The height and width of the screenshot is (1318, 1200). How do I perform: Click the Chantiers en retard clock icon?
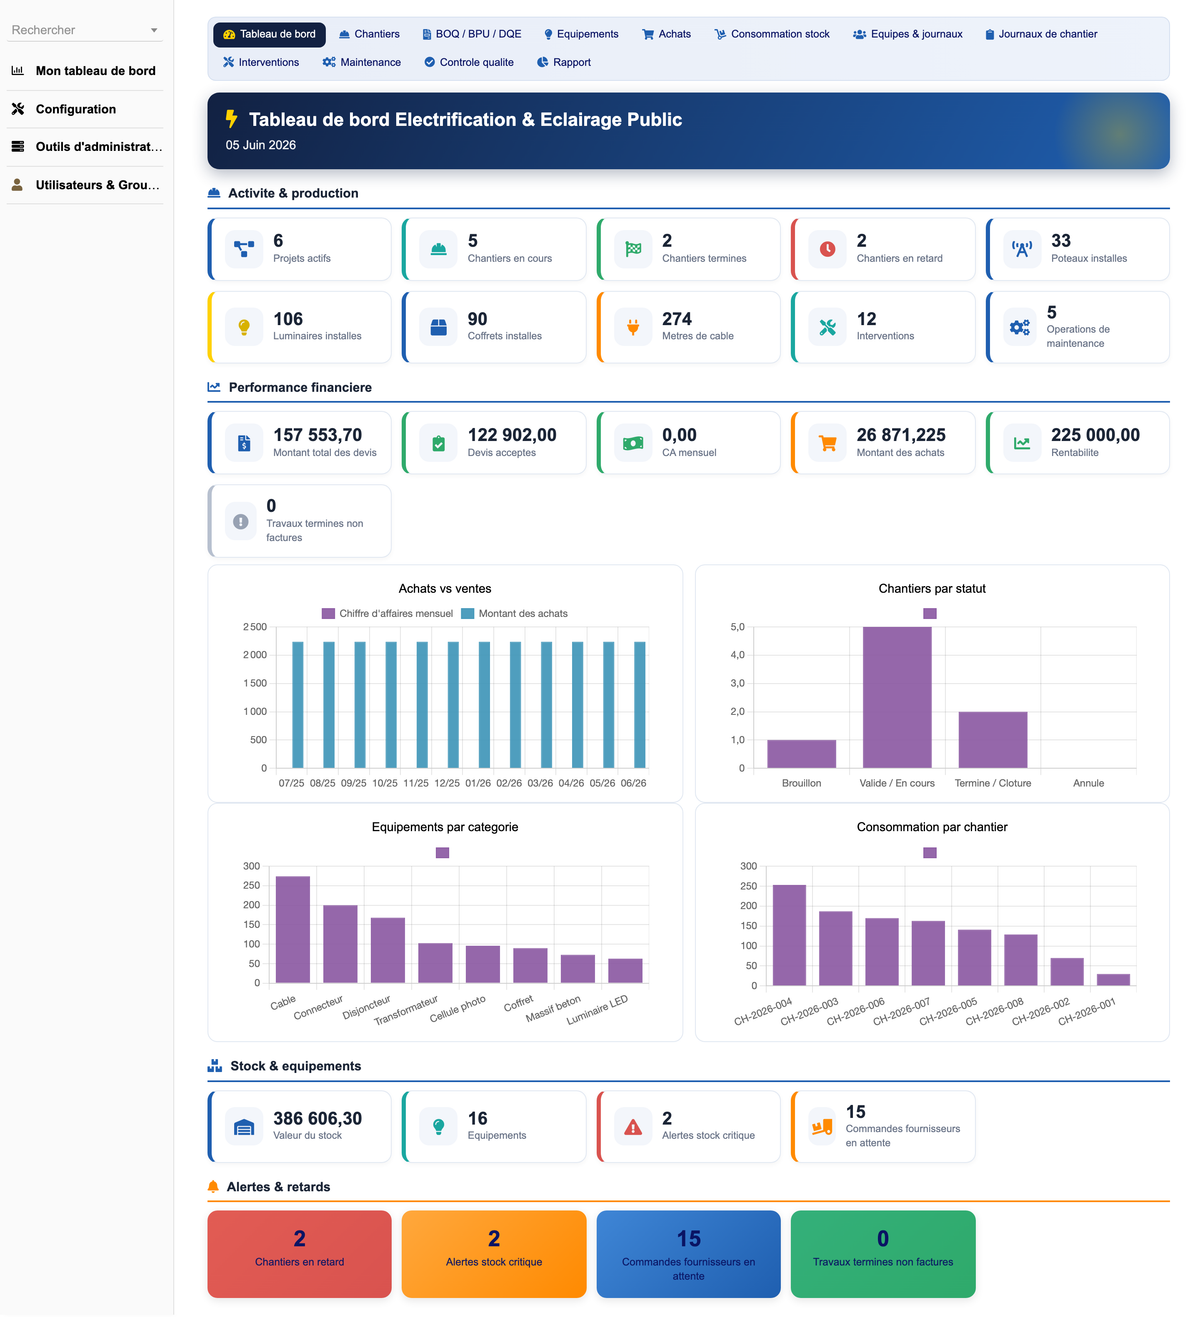click(x=827, y=249)
